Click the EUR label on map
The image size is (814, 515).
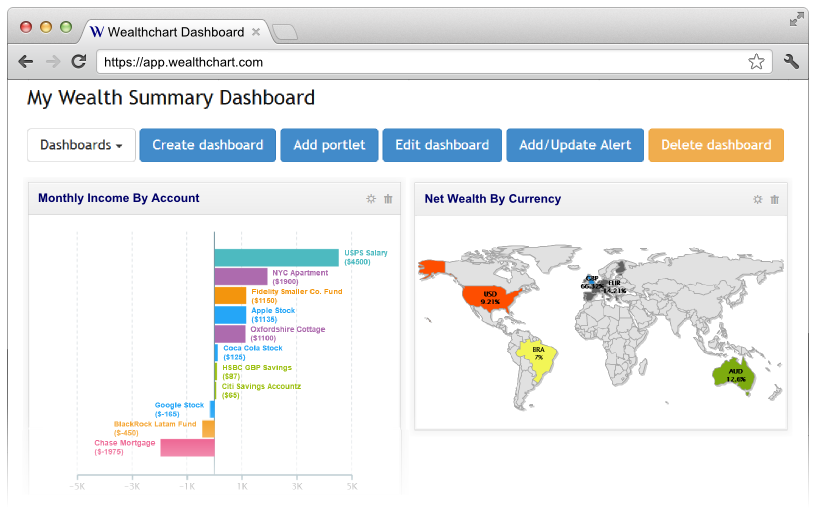point(614,283)
